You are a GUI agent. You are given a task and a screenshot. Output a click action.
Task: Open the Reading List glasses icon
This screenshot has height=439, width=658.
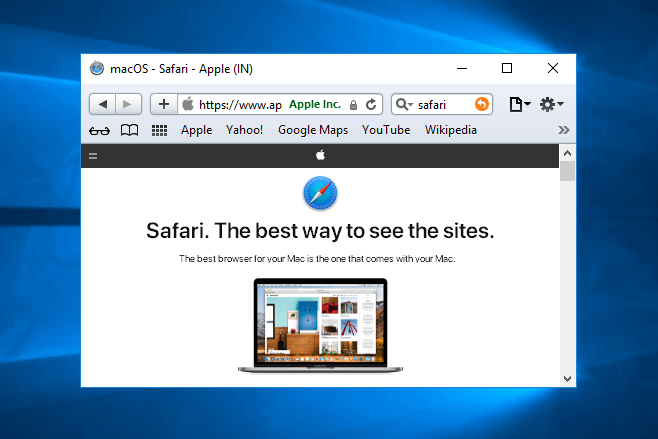[99, 130]
